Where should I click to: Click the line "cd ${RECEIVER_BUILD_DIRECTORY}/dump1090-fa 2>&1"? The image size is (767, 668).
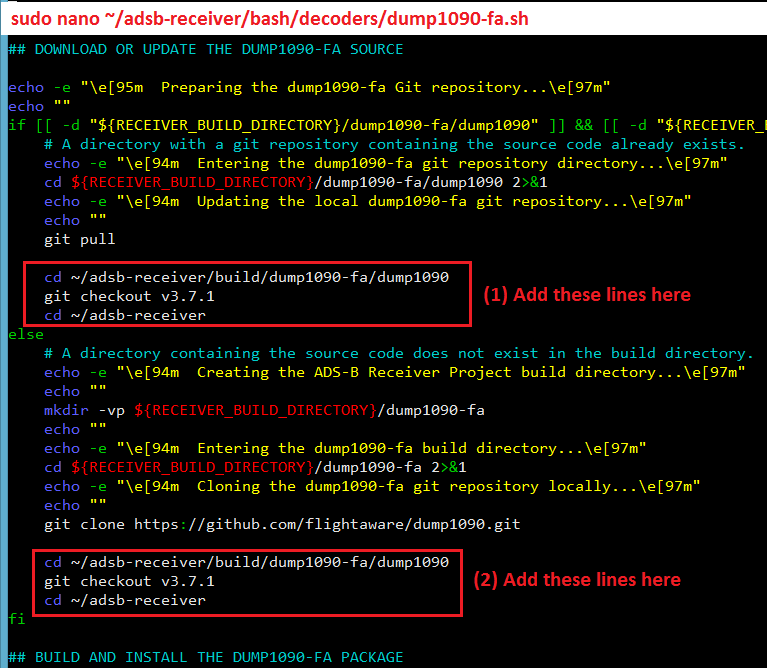click(x=255, y=468)
